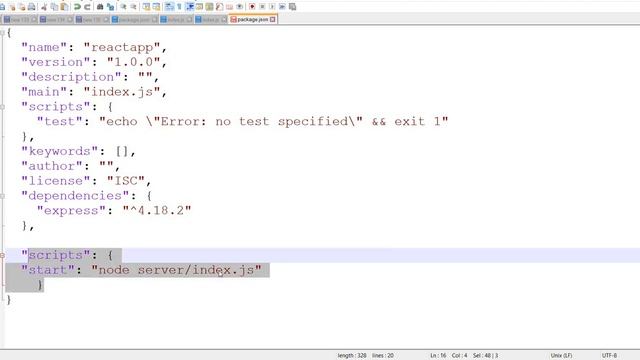Switch to the inactive package.json tab
This screenshot has width=640, height=360.
135,20
